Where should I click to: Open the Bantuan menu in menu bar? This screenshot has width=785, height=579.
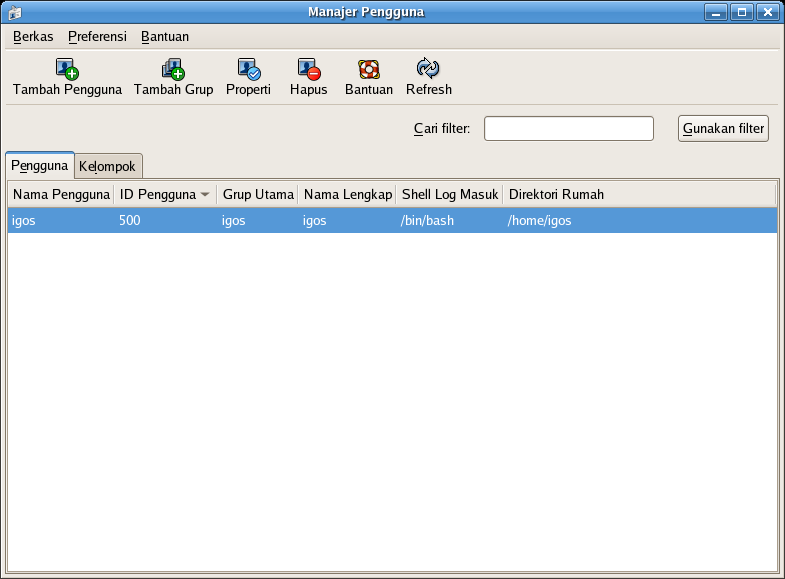(x=165, y=37)
